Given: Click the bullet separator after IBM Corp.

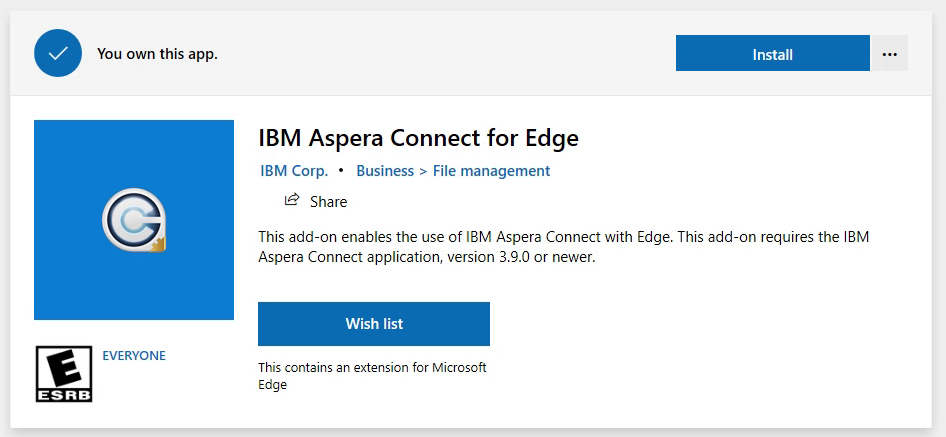Looking at the screenshot, I should 341,171.
